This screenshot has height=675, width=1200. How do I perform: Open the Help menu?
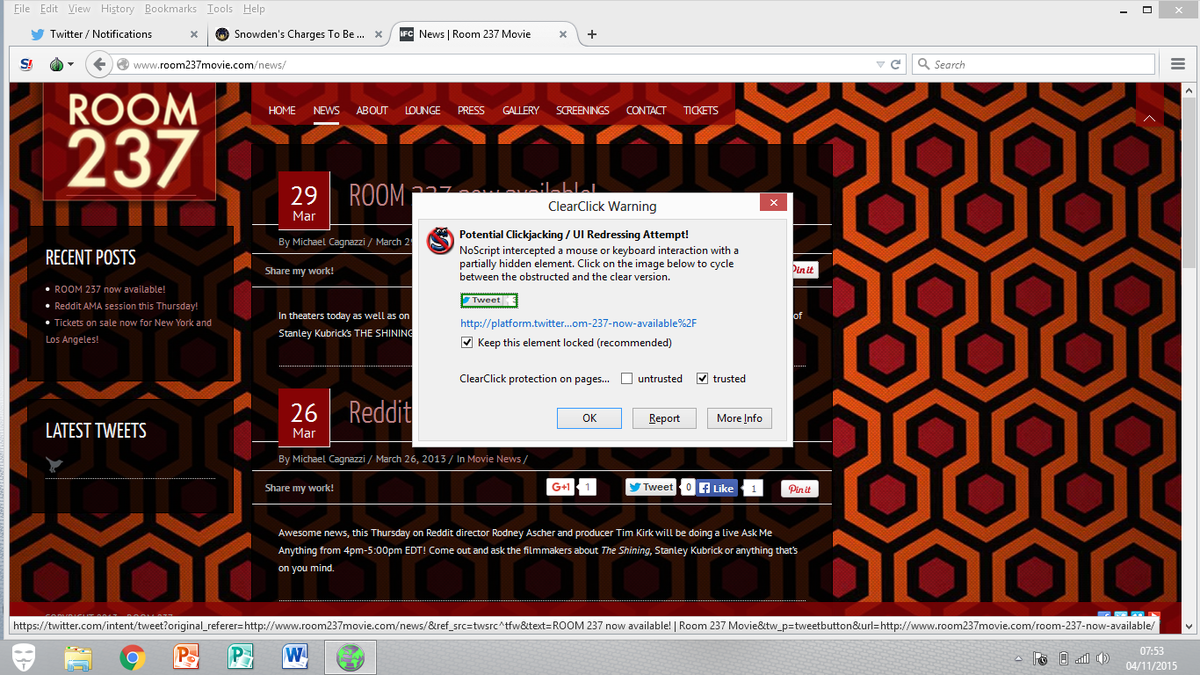click(254, 8)
